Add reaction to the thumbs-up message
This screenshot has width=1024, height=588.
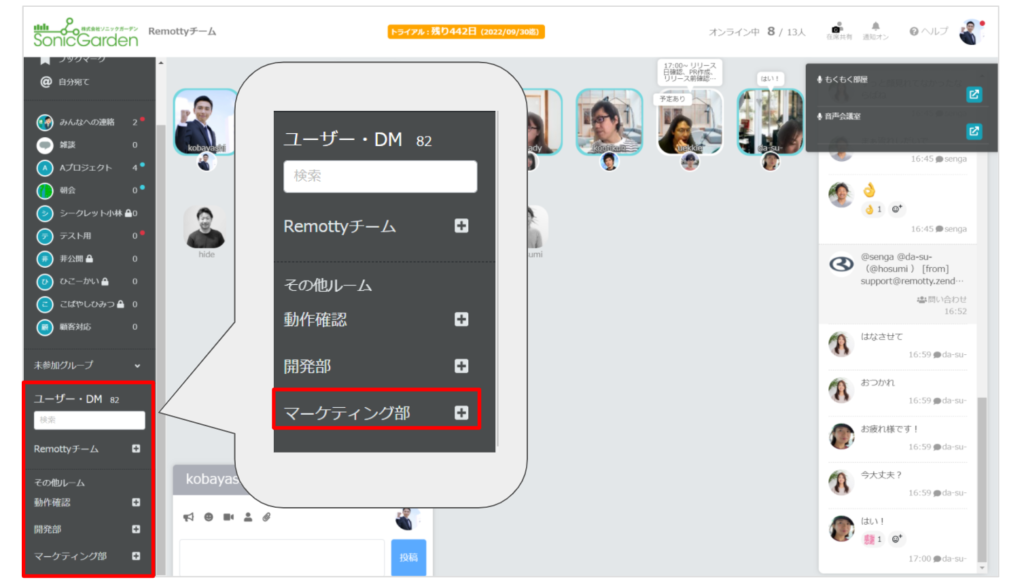click(x=897, y=209)
